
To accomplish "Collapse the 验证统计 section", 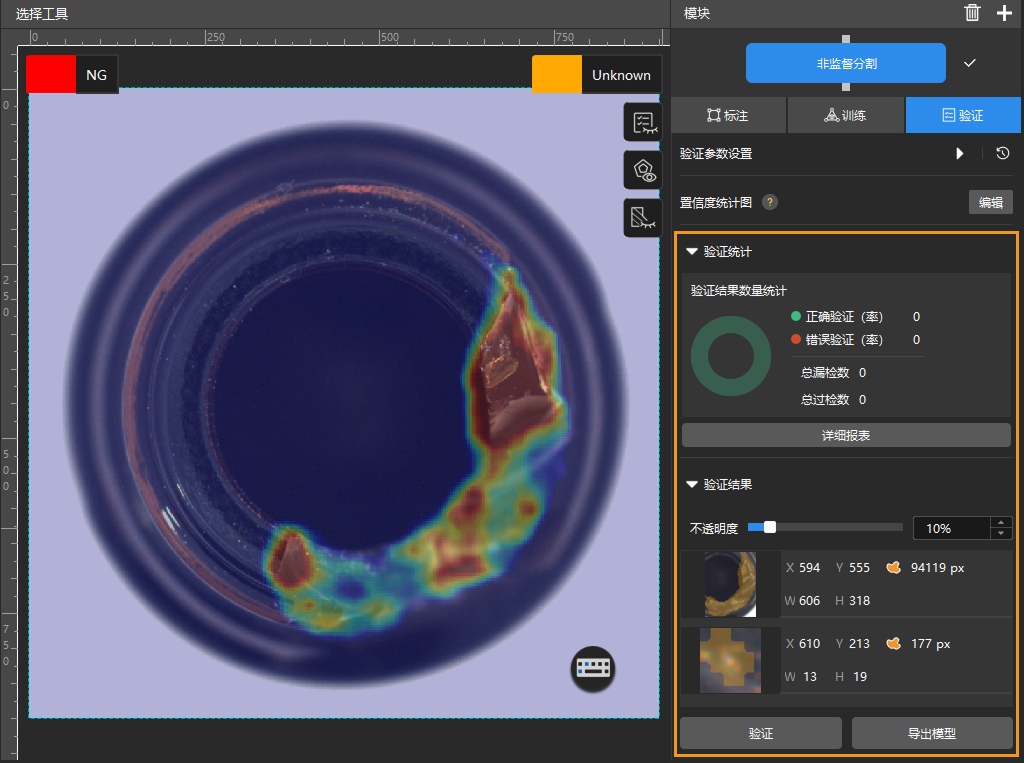I will click(692, 252).
